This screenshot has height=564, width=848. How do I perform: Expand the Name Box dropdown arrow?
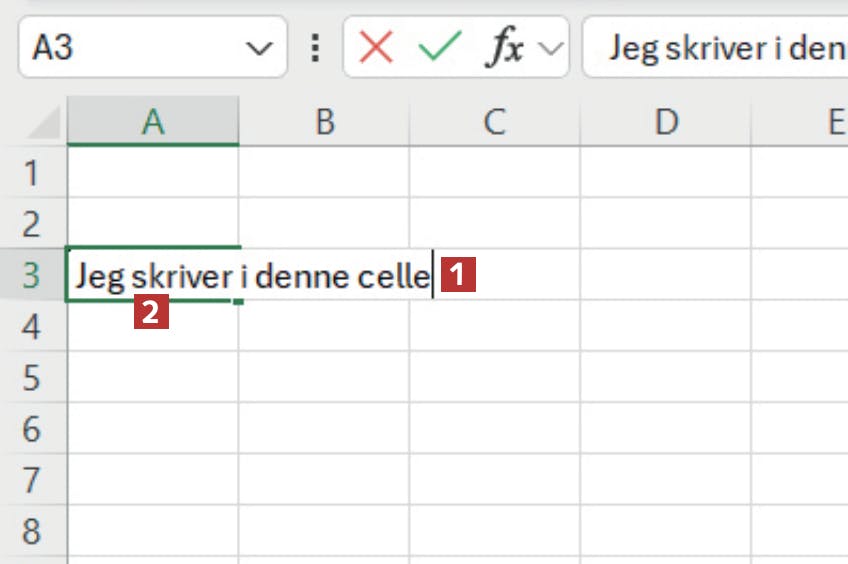259,47
